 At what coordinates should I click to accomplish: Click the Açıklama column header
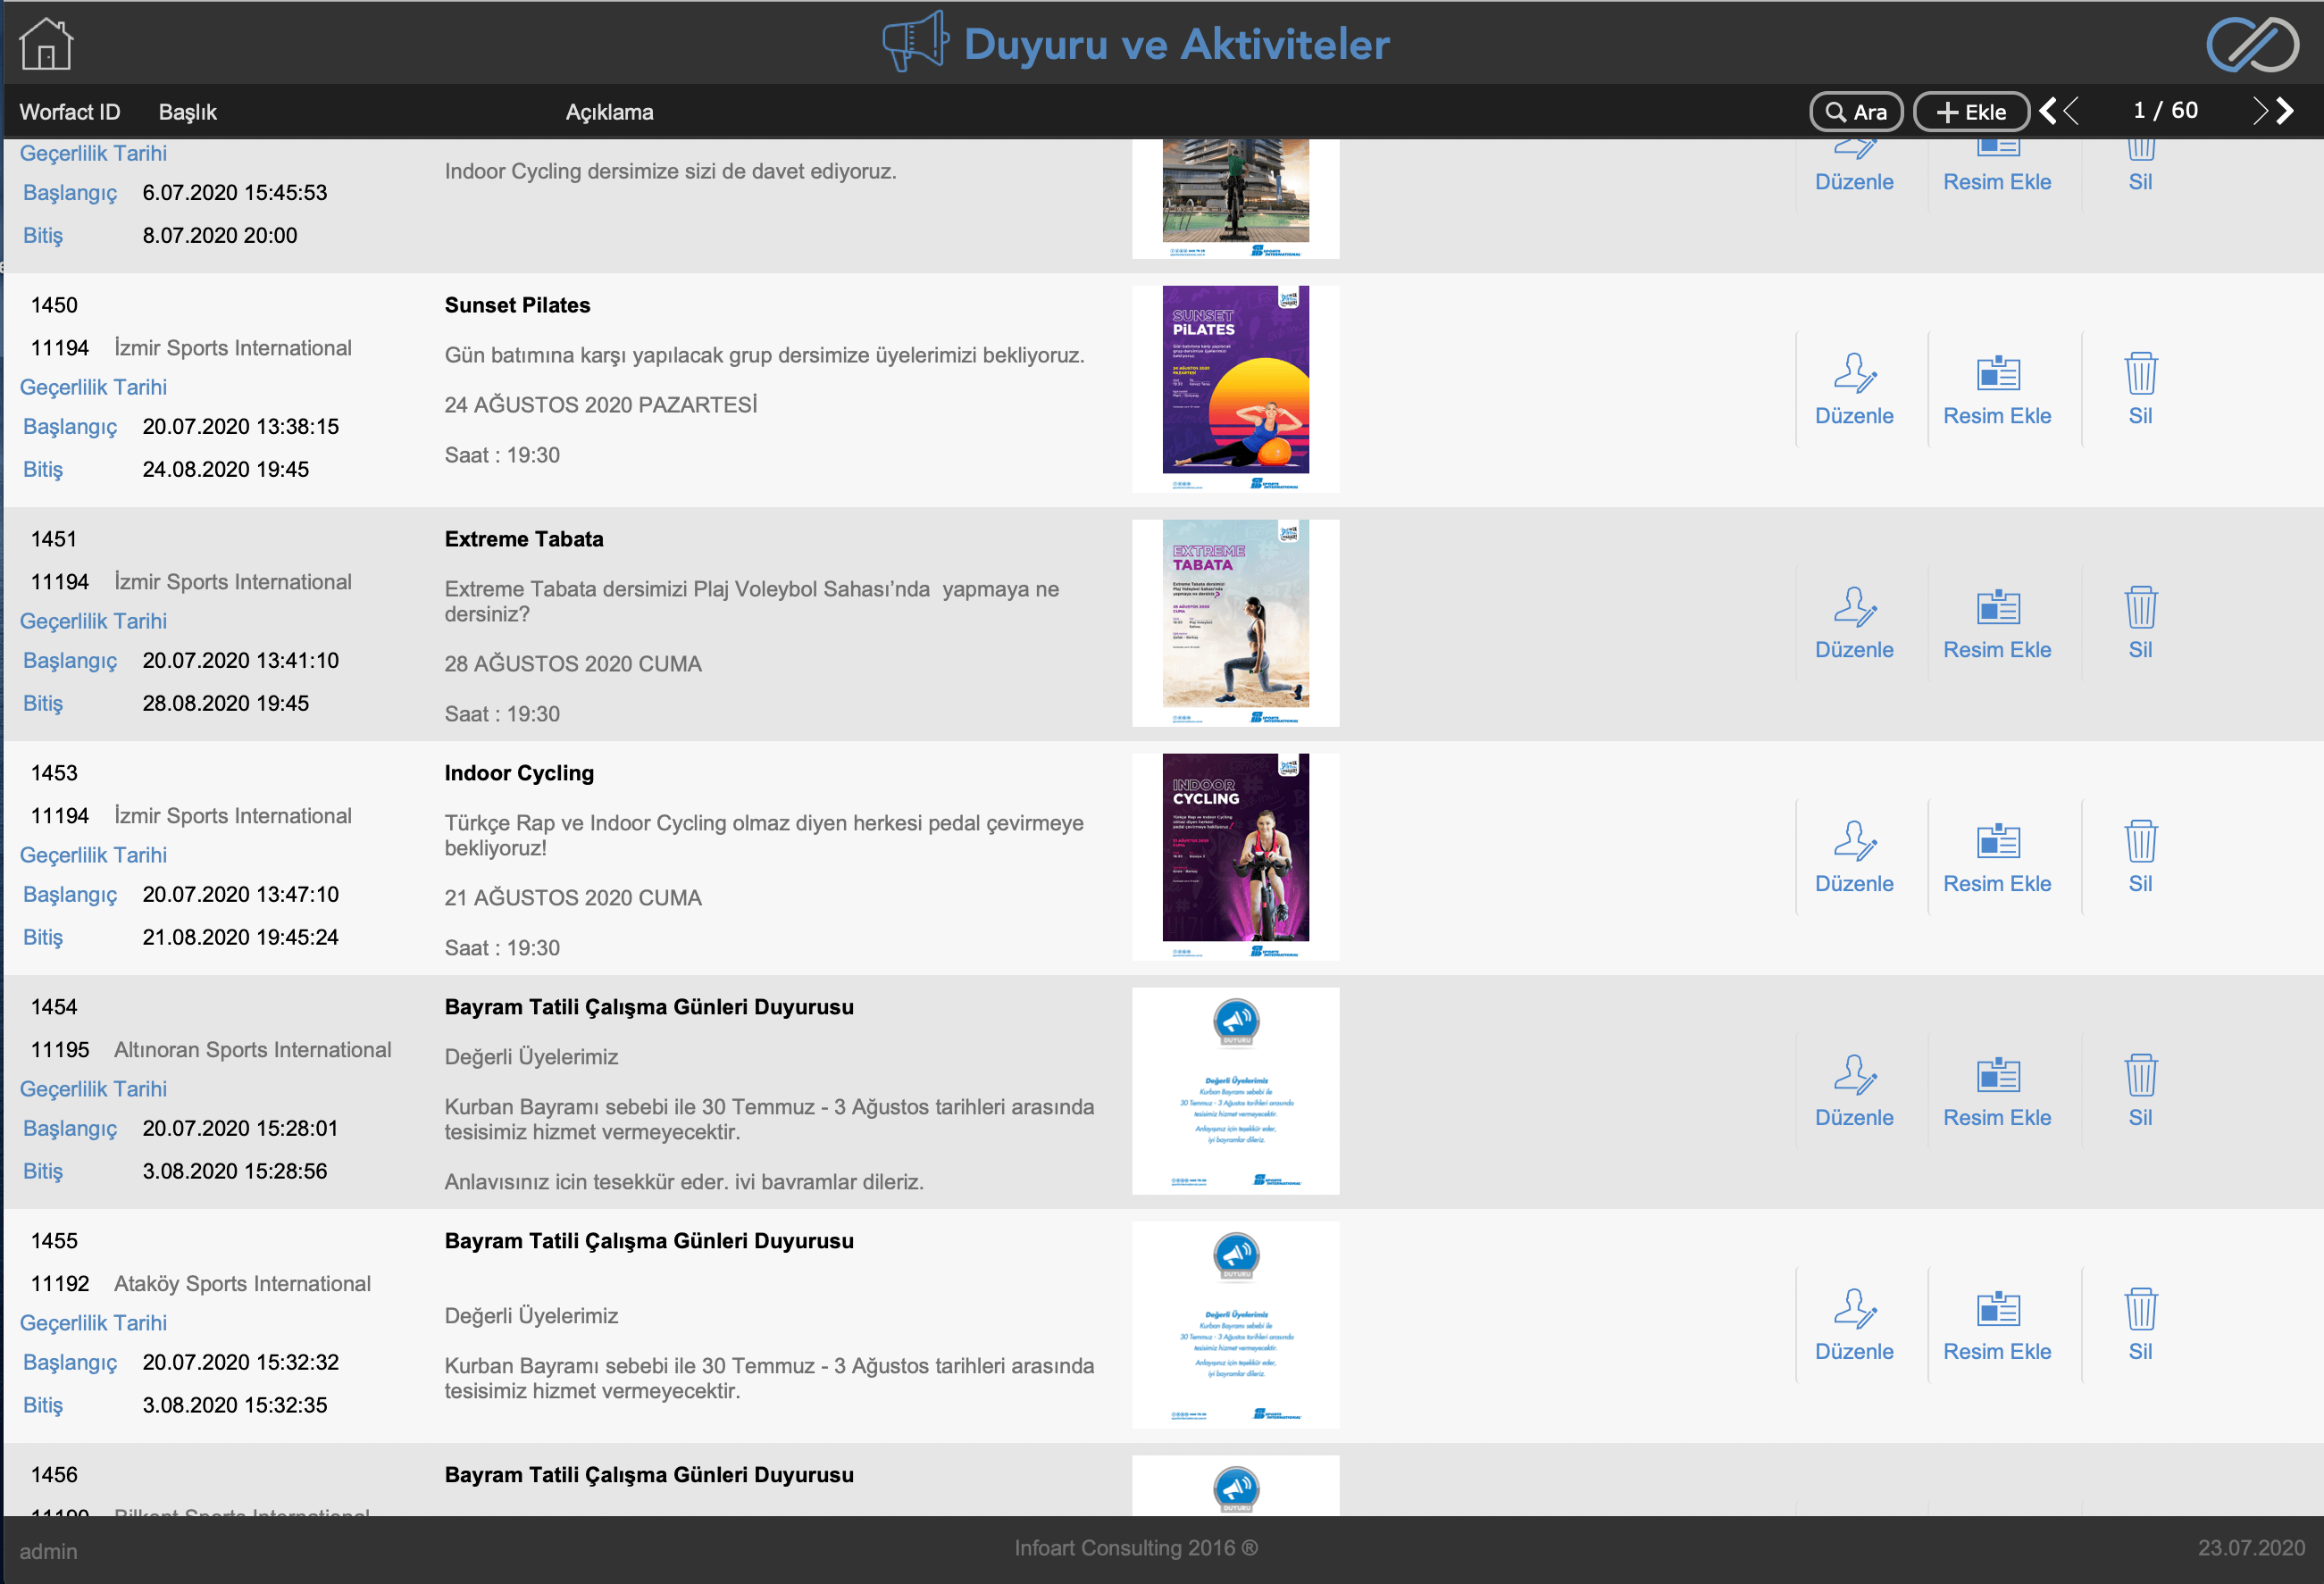tap(610, 112)
